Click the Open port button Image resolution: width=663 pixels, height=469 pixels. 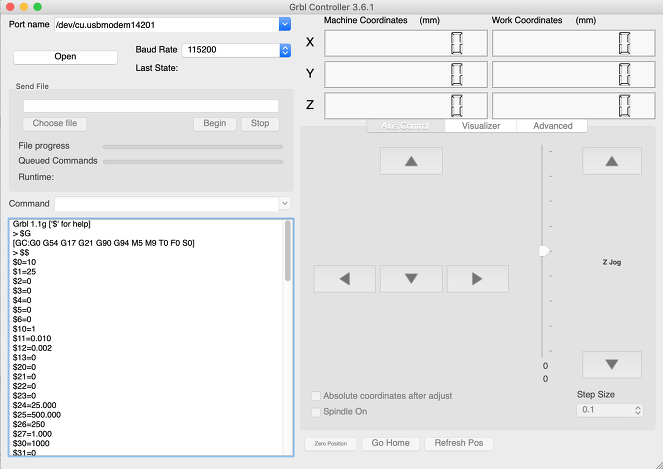click(x=65, y=57)
